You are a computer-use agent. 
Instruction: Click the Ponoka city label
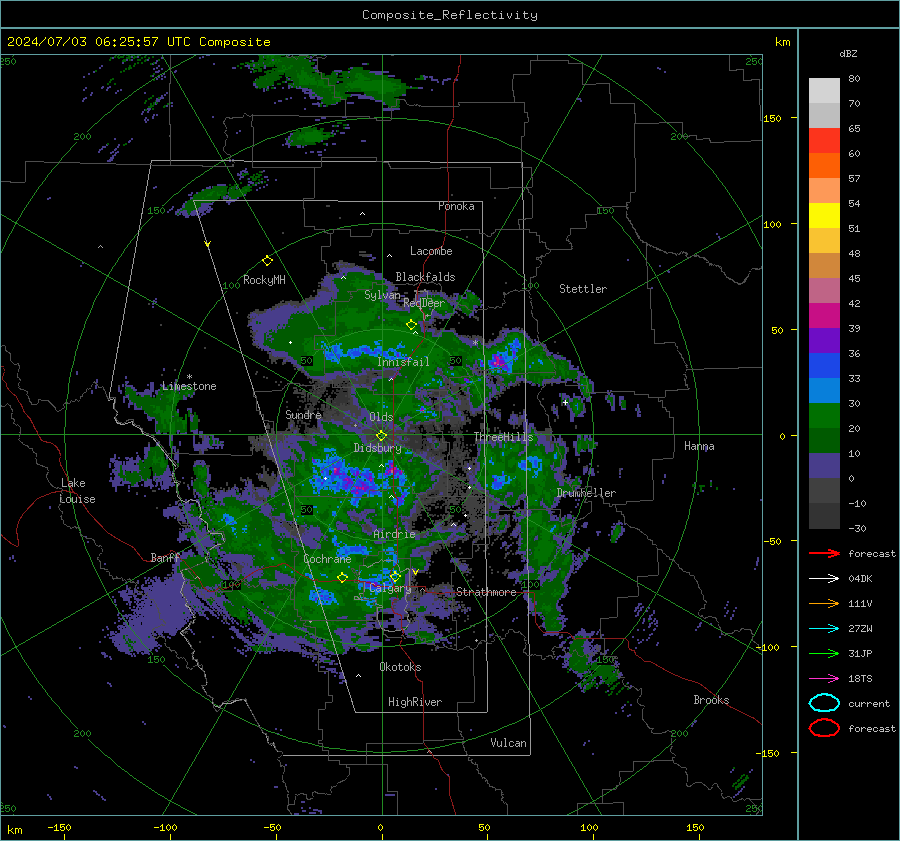pos(456,206)
